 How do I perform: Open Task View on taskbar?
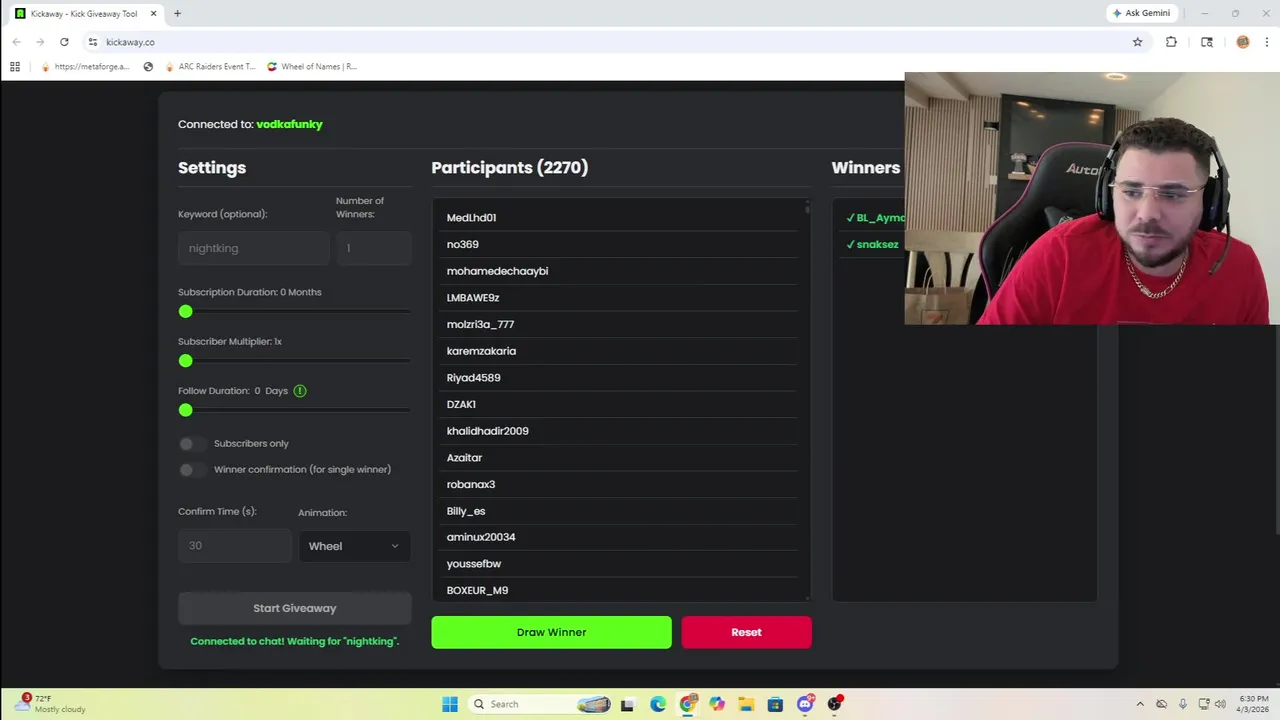pos(627,704)
